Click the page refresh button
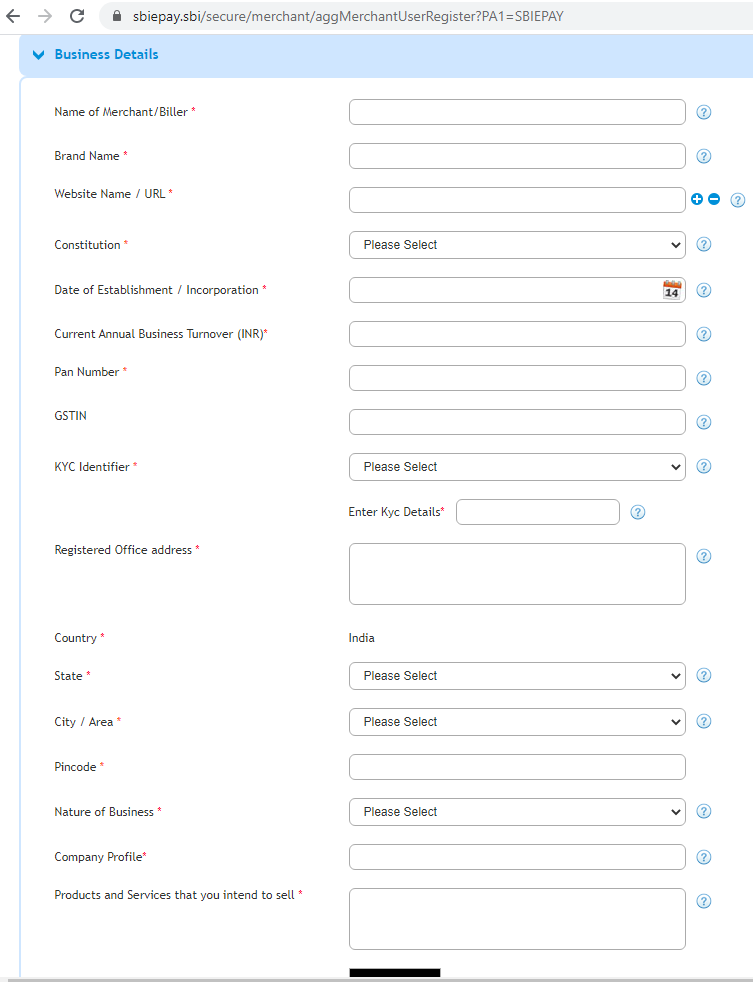 (76, 16)
